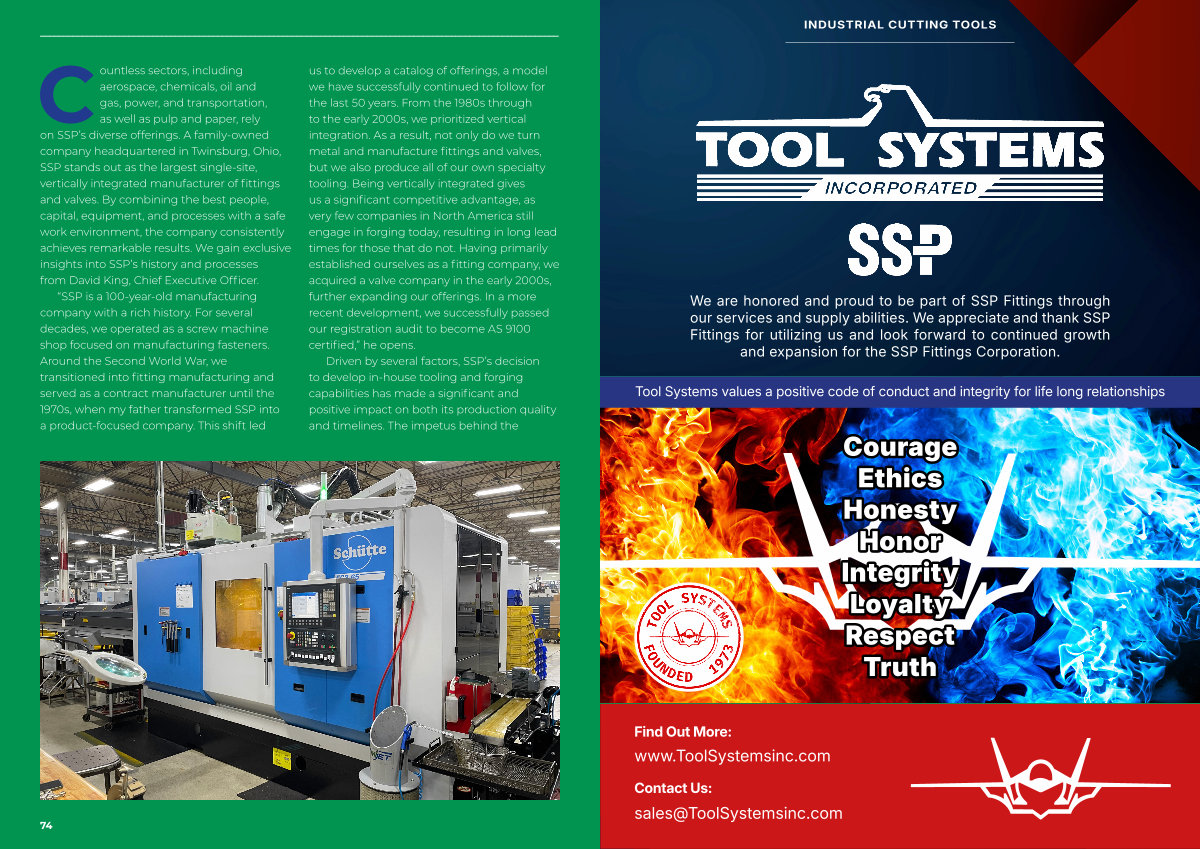This screenshot has width=1200, height=849.
Task: Click the INDUSTRIAL CUTTING TOOLS header
Action: tap(900, 25)
